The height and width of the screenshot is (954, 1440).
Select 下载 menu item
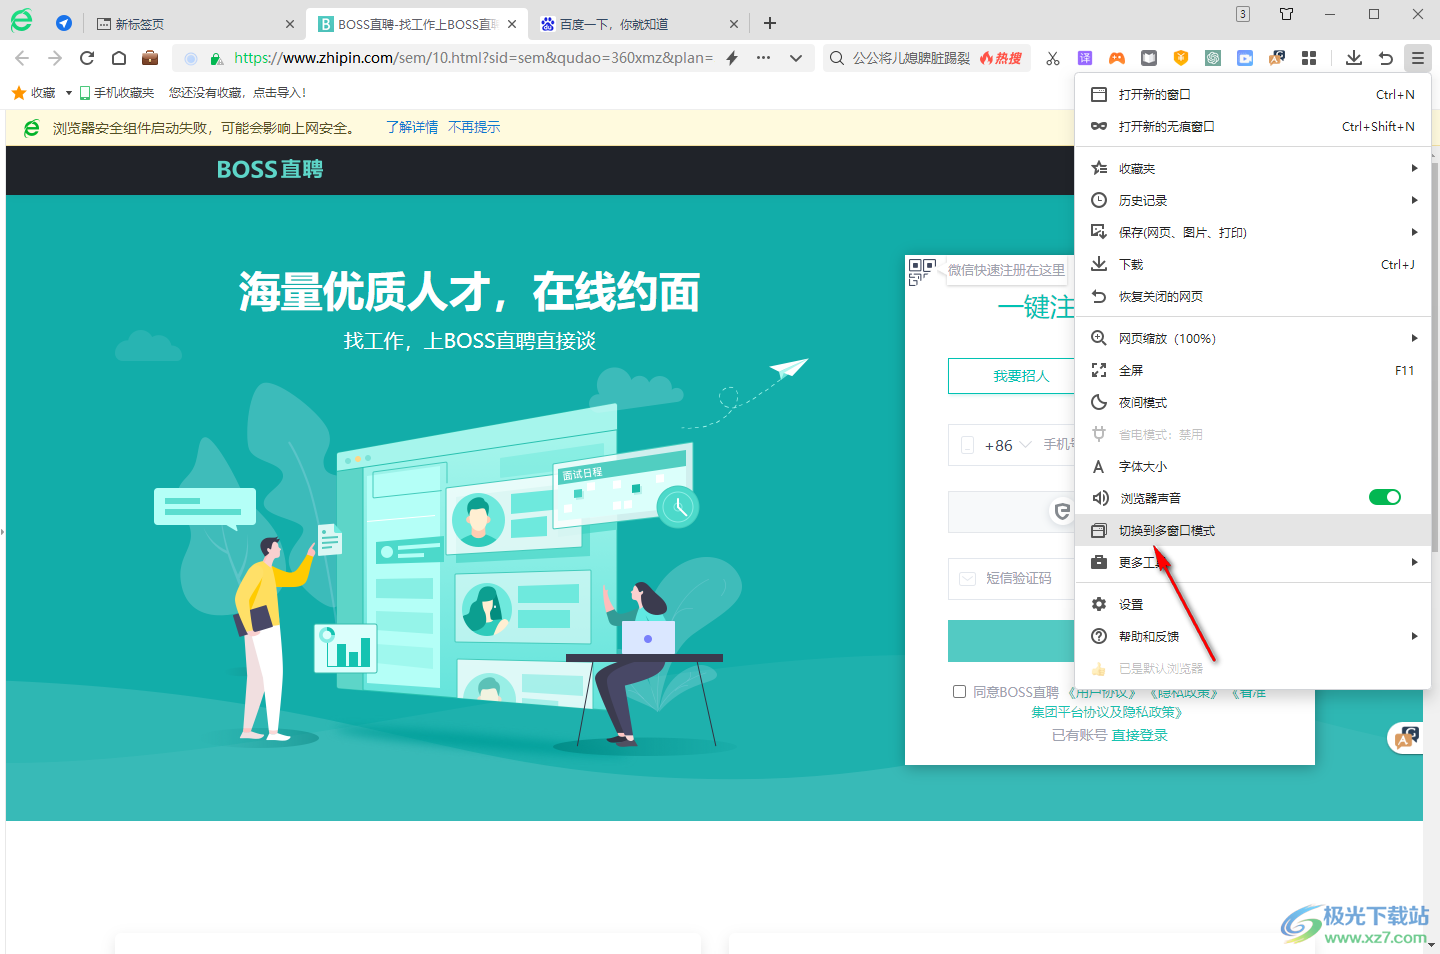[x=1253, y=264]
